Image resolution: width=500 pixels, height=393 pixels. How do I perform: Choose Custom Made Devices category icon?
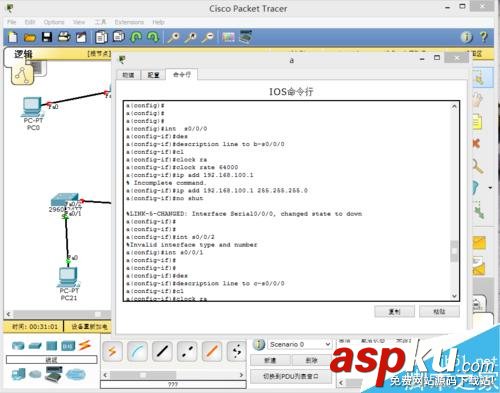[x=54, y=374]
